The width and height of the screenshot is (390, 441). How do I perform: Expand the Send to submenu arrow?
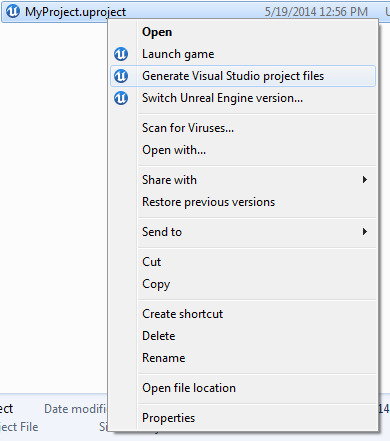click(365, 232)
